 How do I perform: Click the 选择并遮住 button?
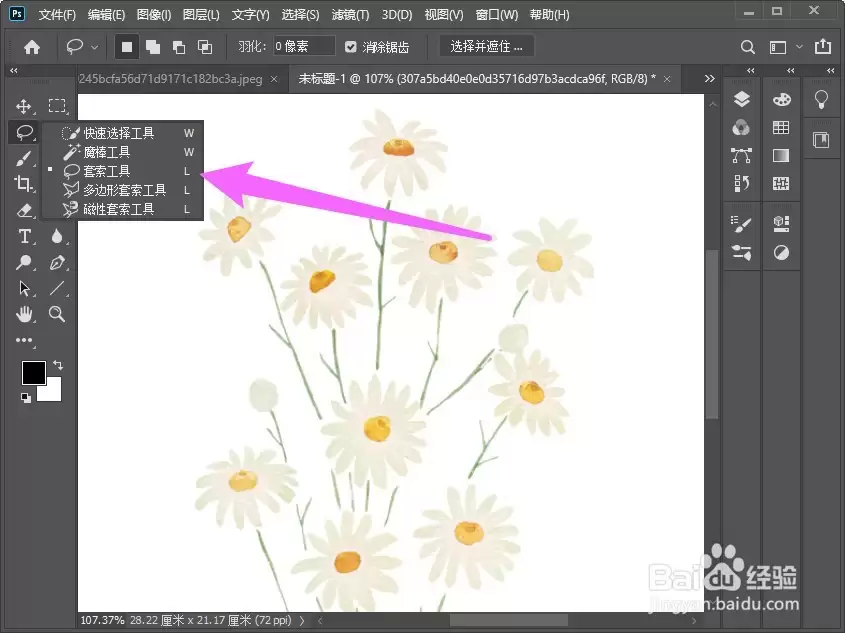[x=487, y=47]
